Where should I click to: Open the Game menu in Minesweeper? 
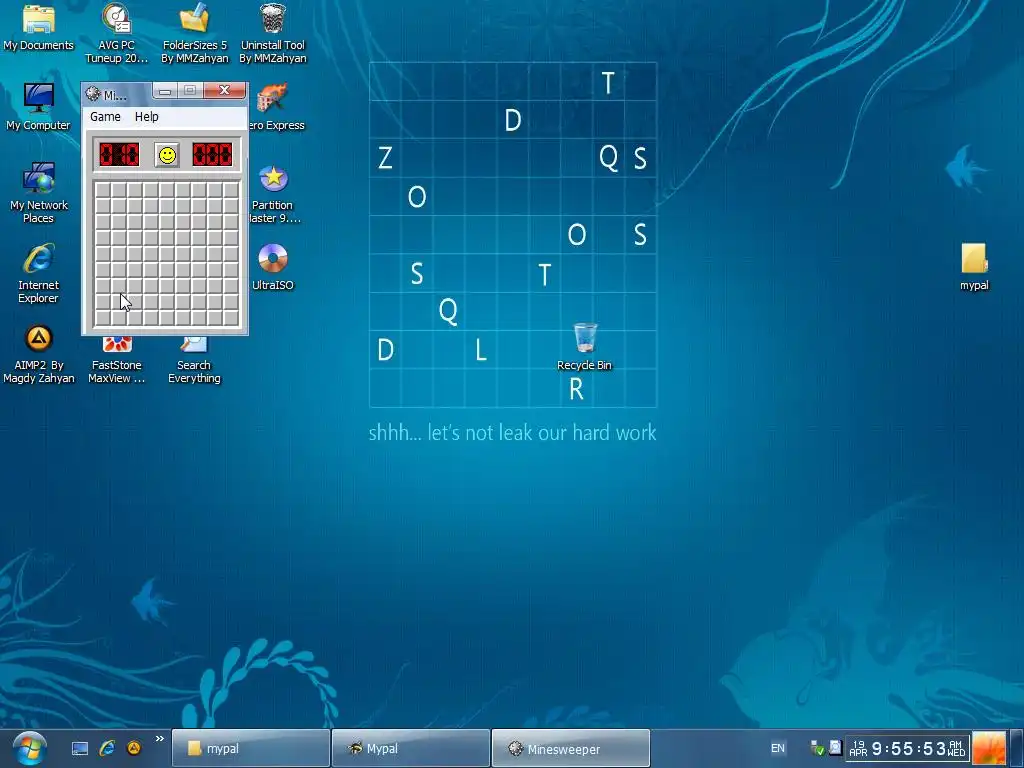pos(105,116)
